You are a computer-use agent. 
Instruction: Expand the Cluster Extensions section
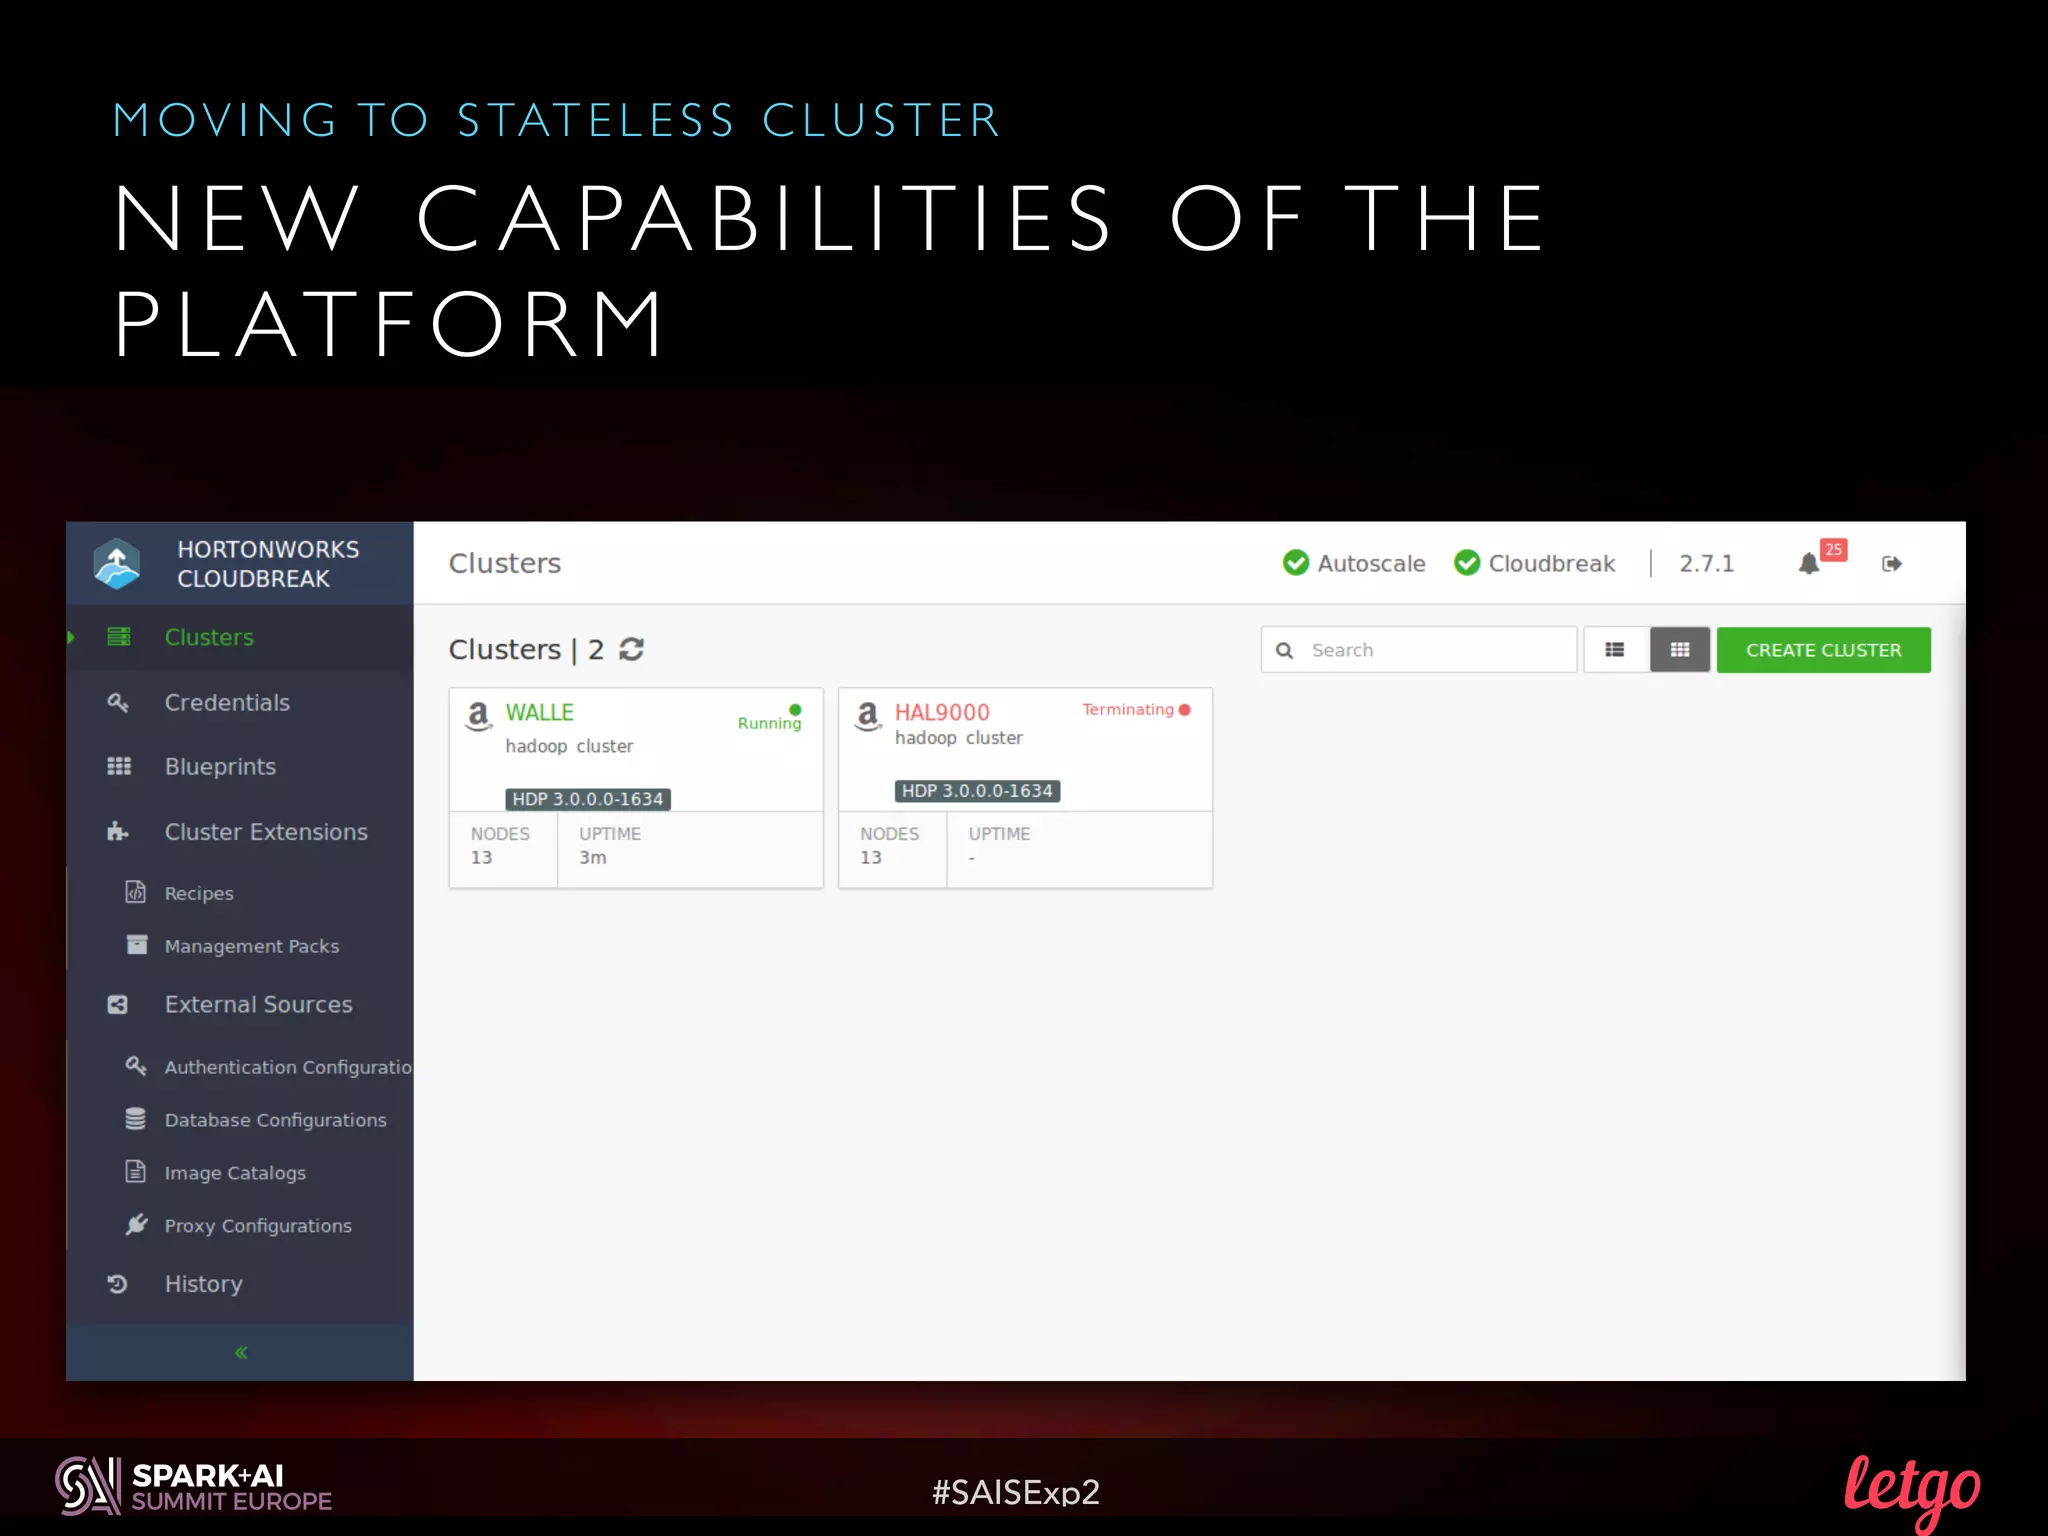[265, 832]
